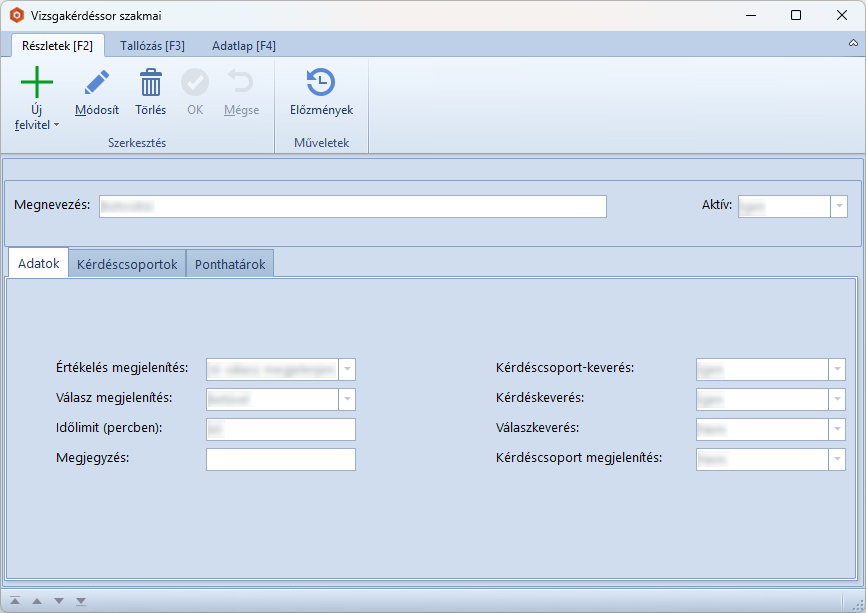The width and height of the screenshot is (866, 613).
Task: Open the Aktív dropdown
Action: click(x=838, y=206)
